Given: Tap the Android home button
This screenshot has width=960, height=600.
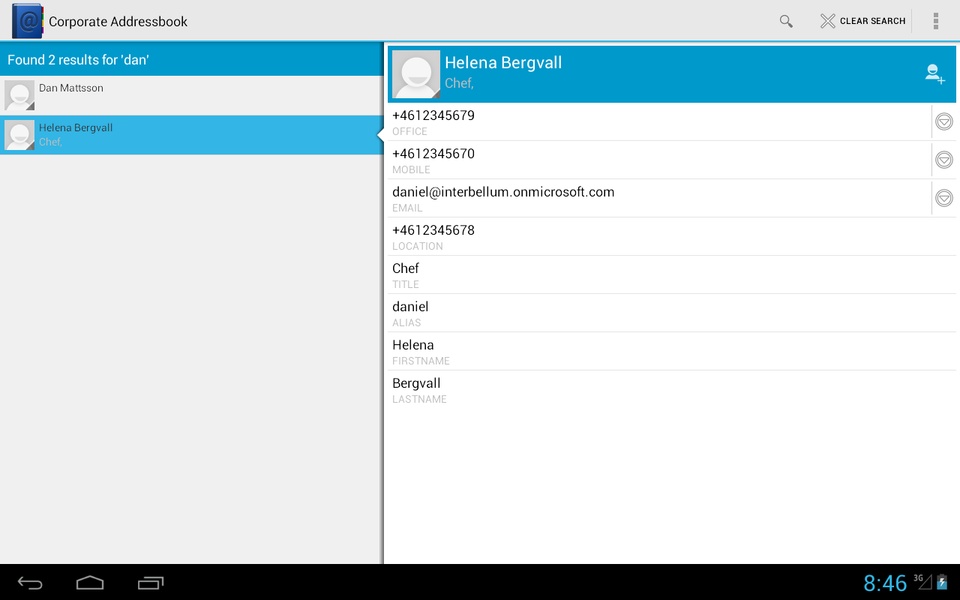Looking at the screenshot, I should click(90, 583).
